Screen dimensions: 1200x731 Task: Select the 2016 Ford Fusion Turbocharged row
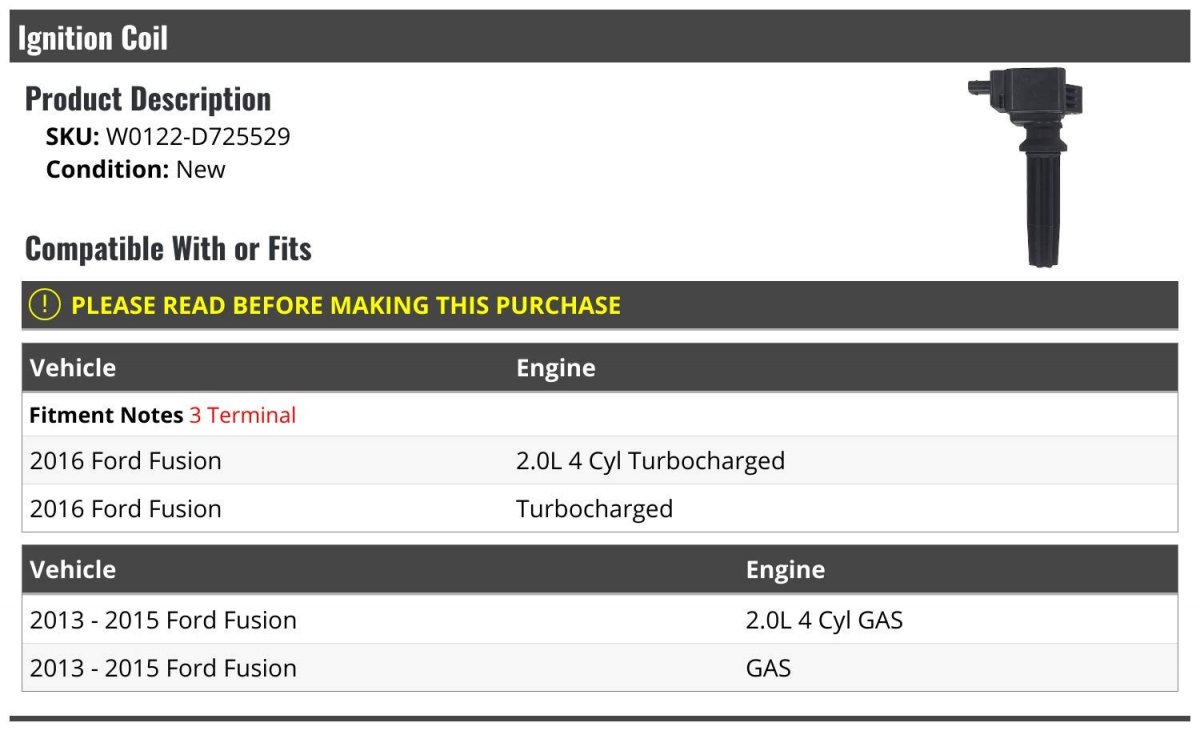tap(600, 509)
